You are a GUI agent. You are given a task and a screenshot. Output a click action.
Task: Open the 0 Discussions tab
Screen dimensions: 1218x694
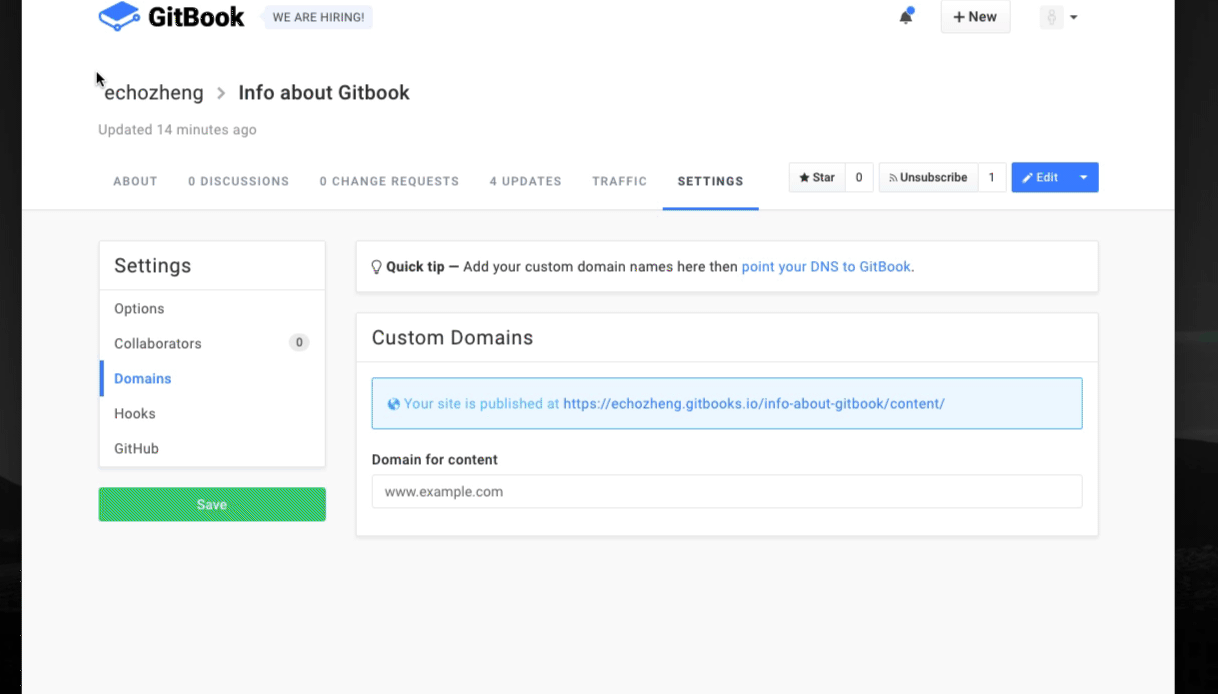coord(238,181)
